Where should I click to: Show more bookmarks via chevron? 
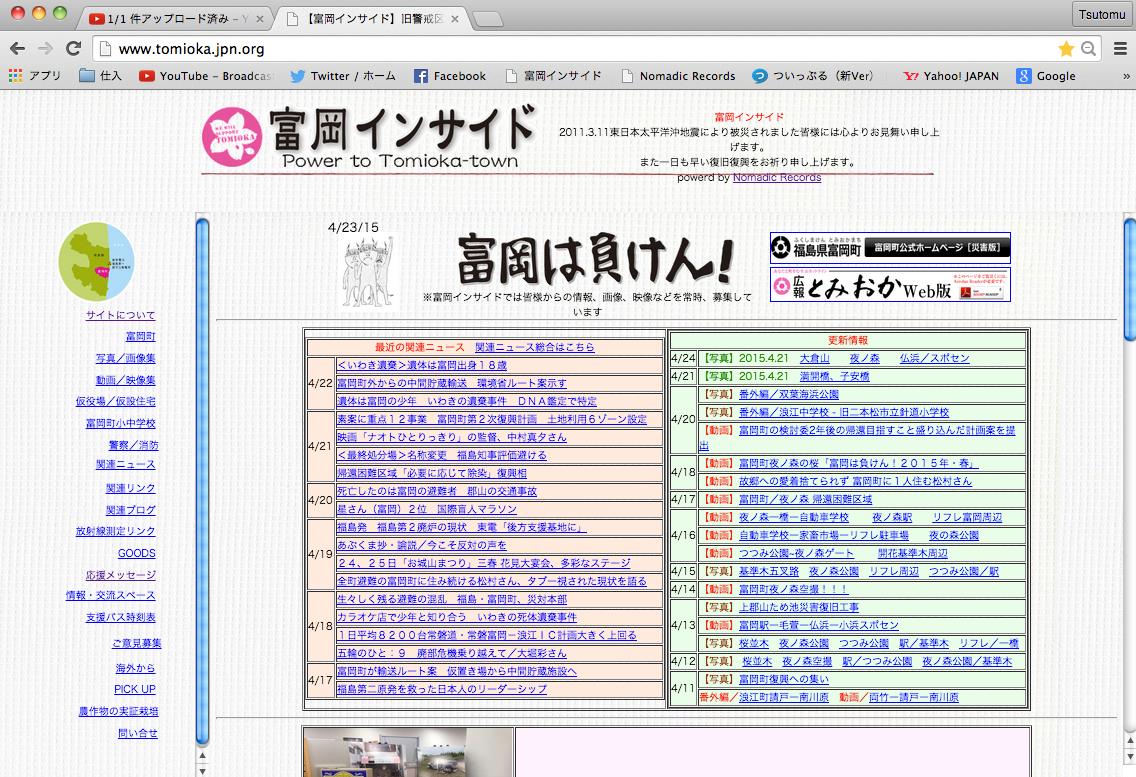[1126, 75]
